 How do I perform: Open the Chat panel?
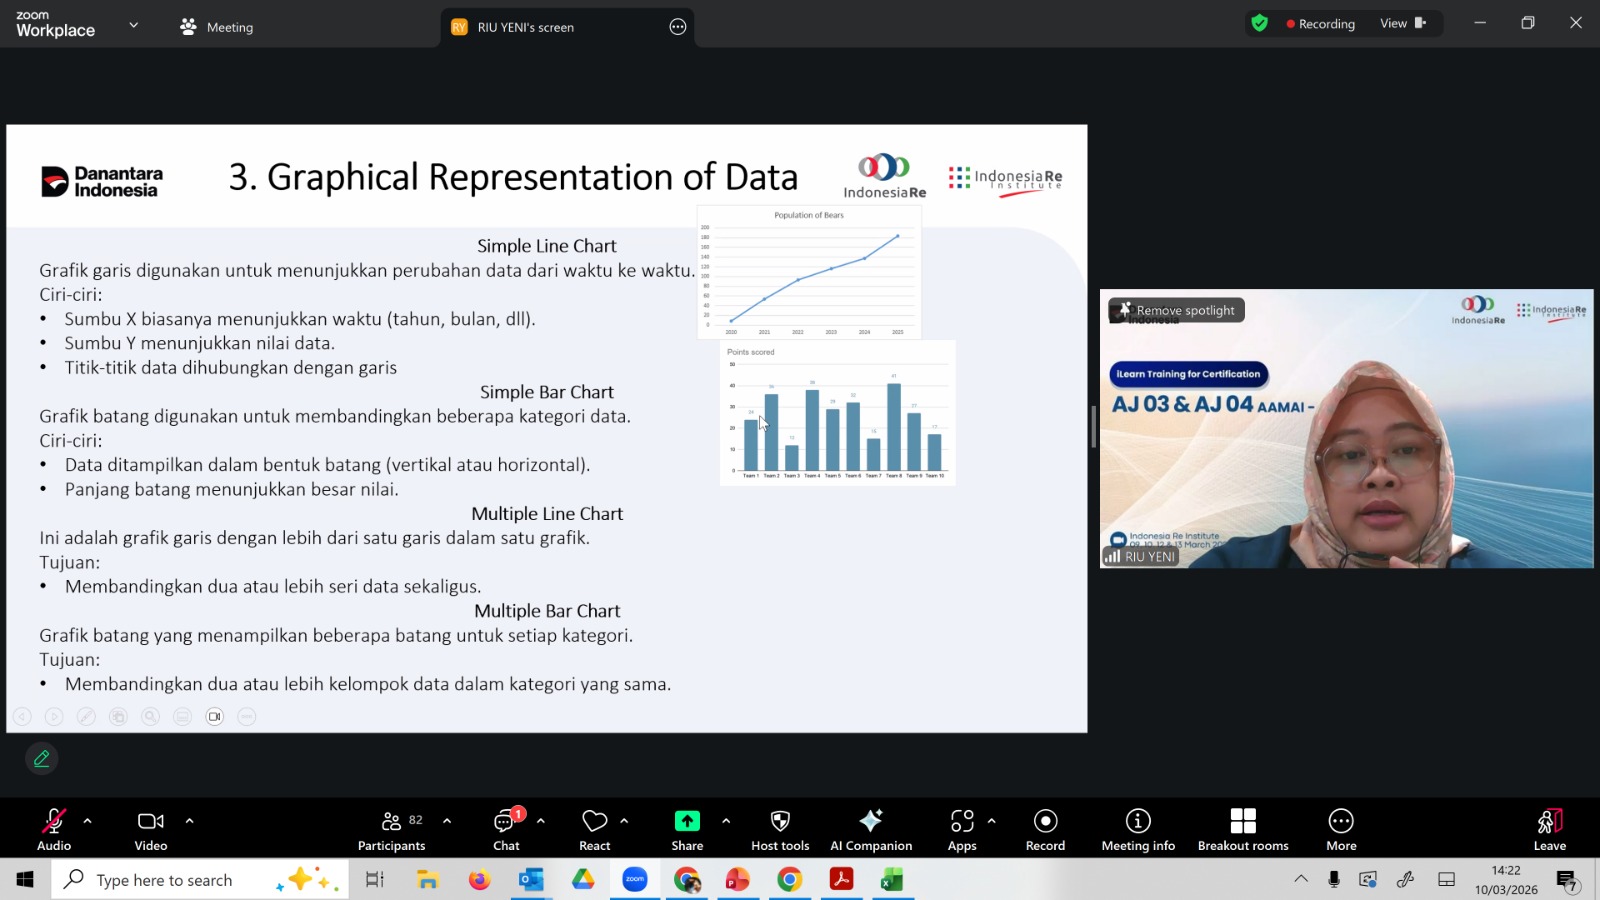click(506, 830)
